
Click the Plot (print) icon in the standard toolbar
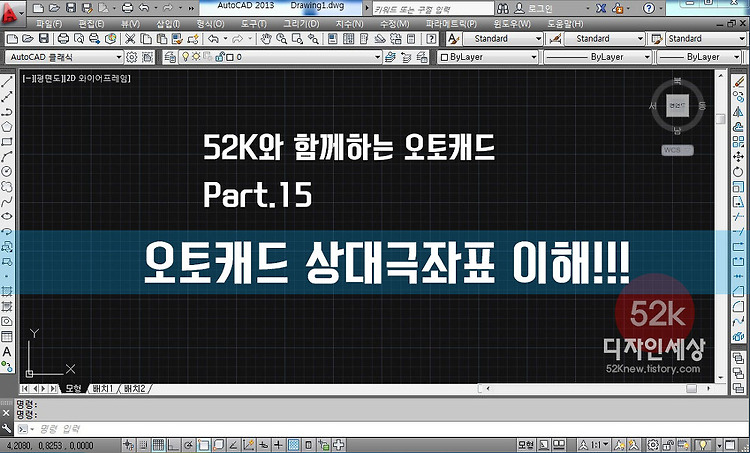point(63,39)
